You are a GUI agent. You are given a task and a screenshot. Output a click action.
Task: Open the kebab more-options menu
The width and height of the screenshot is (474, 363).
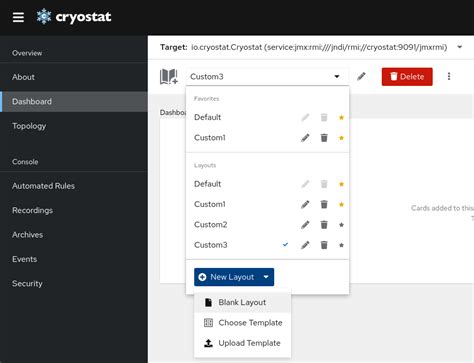click(449, 76)
